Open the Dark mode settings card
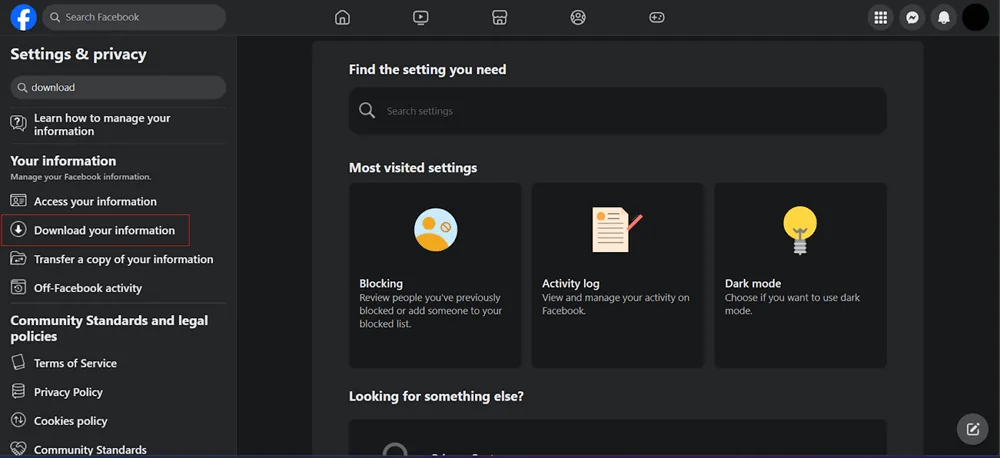This screenshot has height=458, width=1000. (800, 275)
